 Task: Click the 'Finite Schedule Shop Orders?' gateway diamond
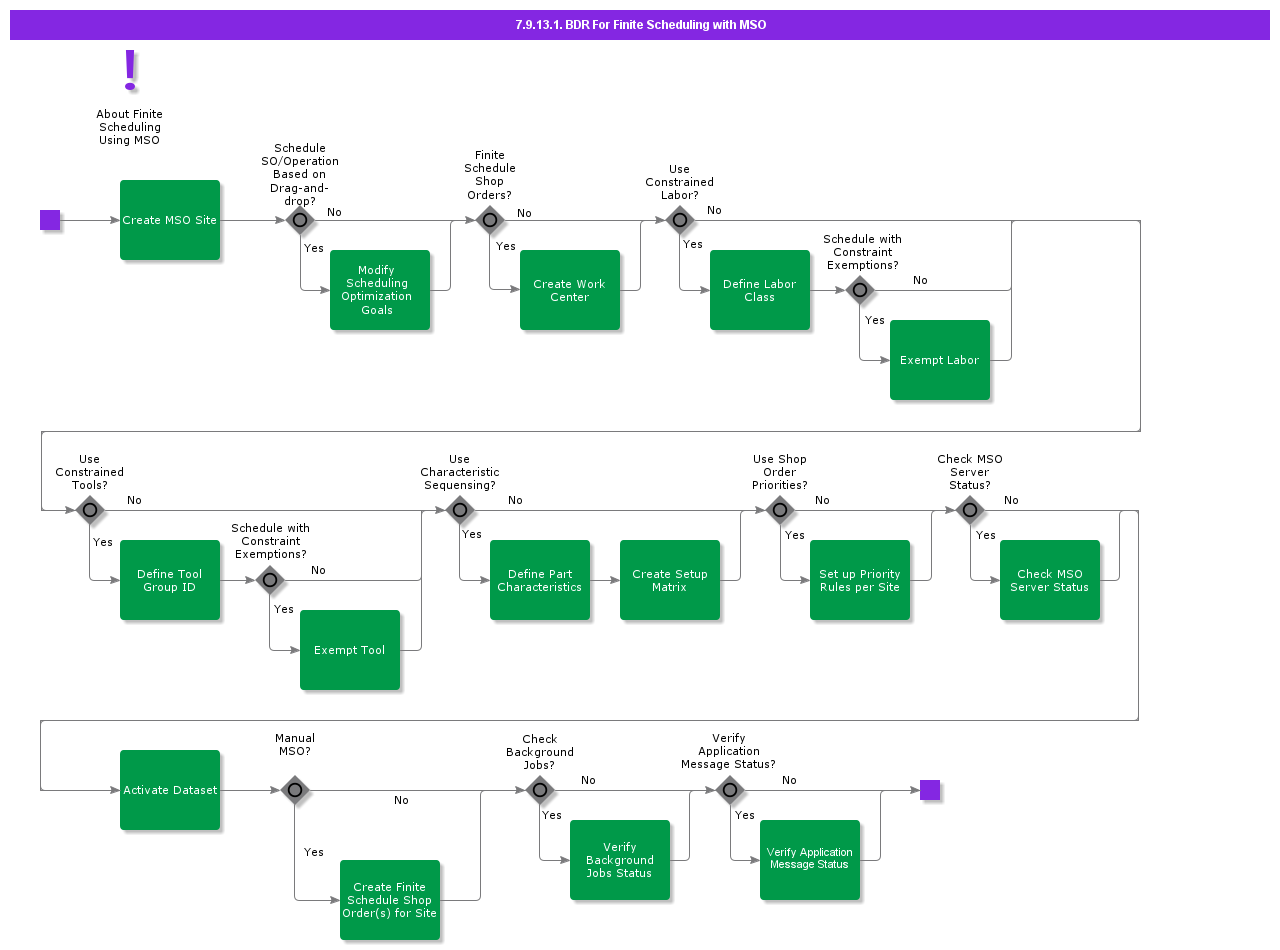(x=490, y=220)
